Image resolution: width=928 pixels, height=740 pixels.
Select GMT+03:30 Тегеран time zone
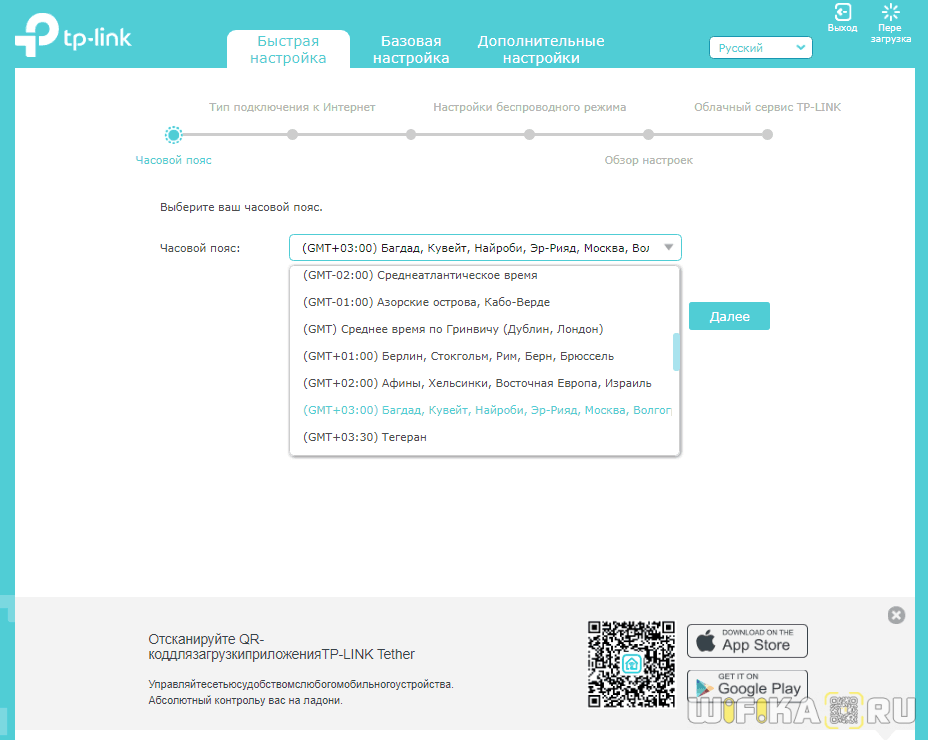coord(365,437)
